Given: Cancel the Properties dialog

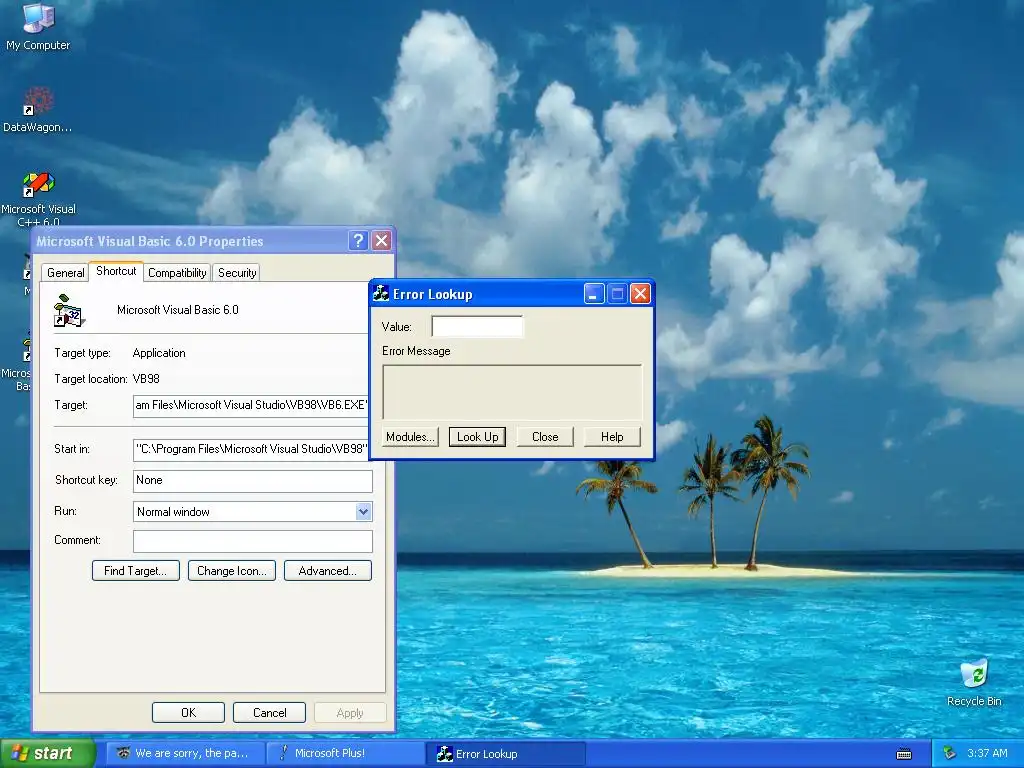Looking at the screenshot, I should coord(269,712).
